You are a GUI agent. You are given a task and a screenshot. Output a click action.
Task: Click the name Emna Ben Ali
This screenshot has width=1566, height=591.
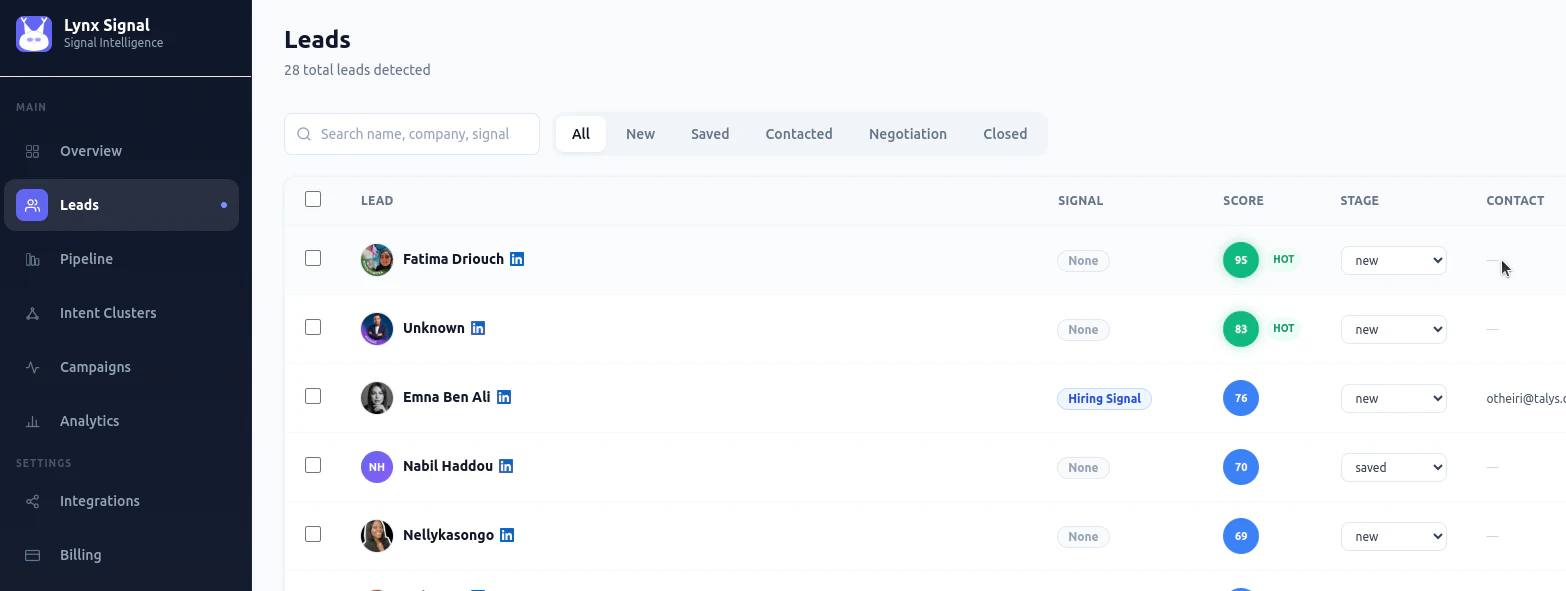pos(447,397)
